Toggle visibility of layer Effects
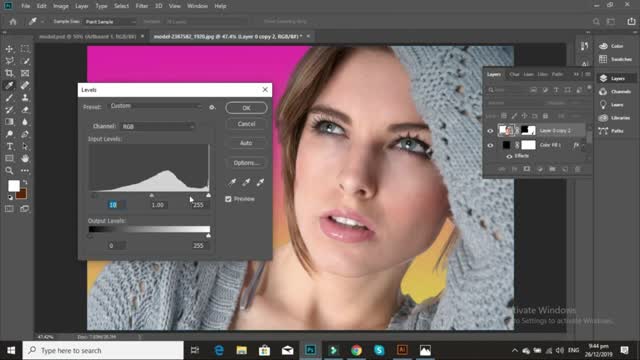640x360 pixels. pyautogui.click(x=509, y=156)
